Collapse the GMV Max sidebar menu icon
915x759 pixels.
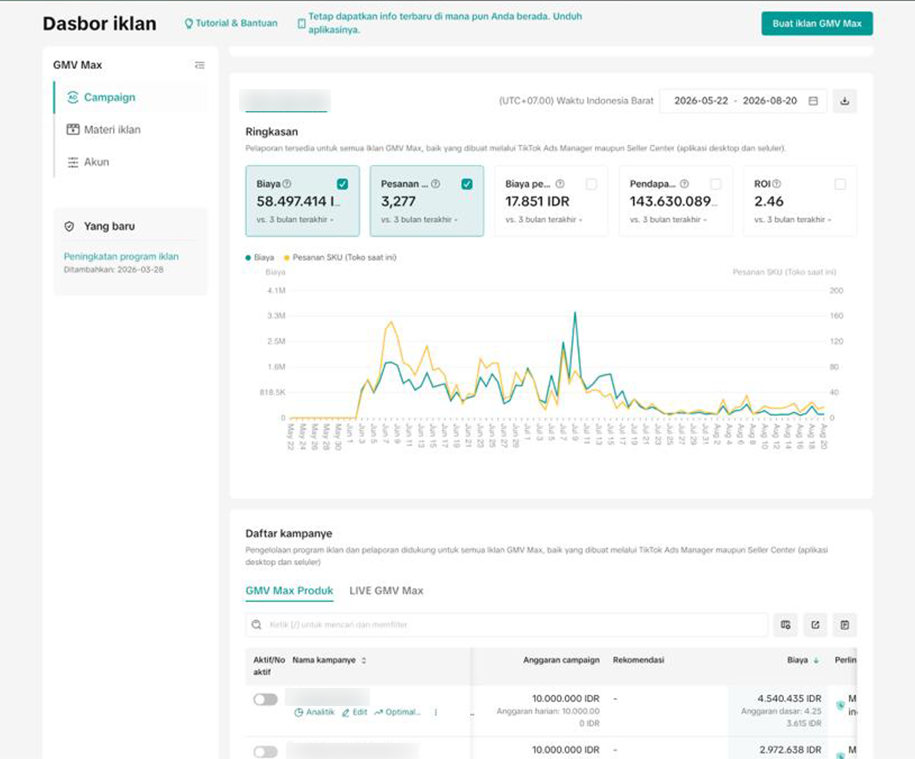[x=200, y=65]
